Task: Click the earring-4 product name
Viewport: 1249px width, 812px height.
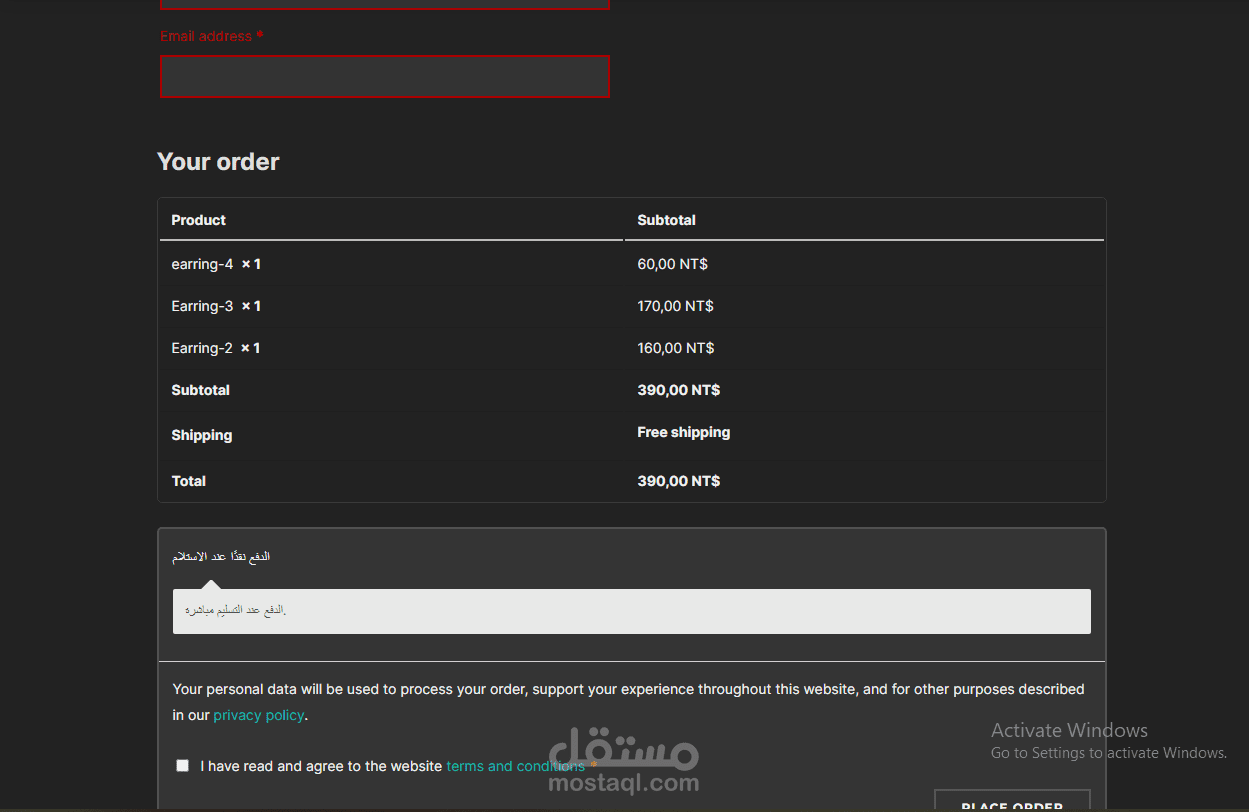Action: click(202, 264)
